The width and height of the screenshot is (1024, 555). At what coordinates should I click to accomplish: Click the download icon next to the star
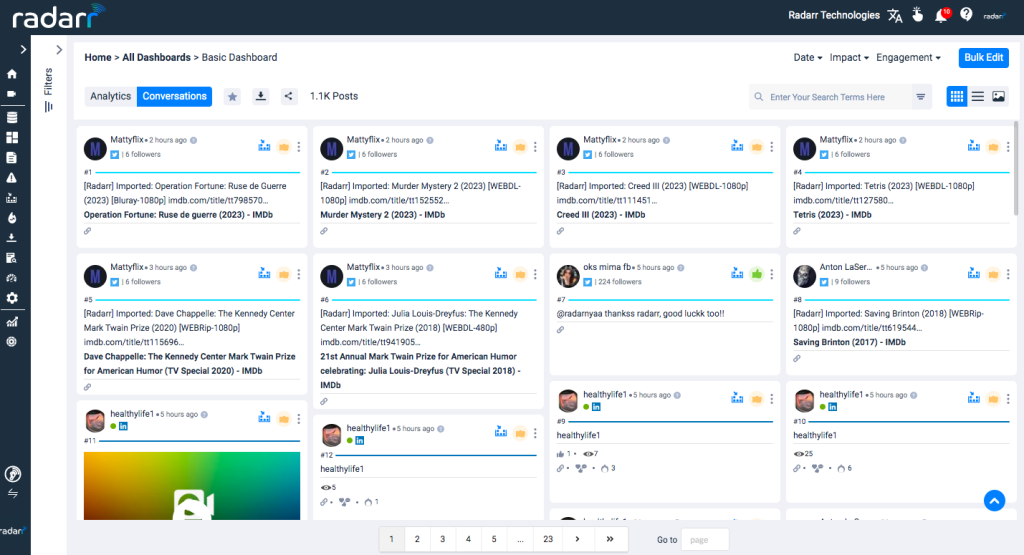coord(261,97)
